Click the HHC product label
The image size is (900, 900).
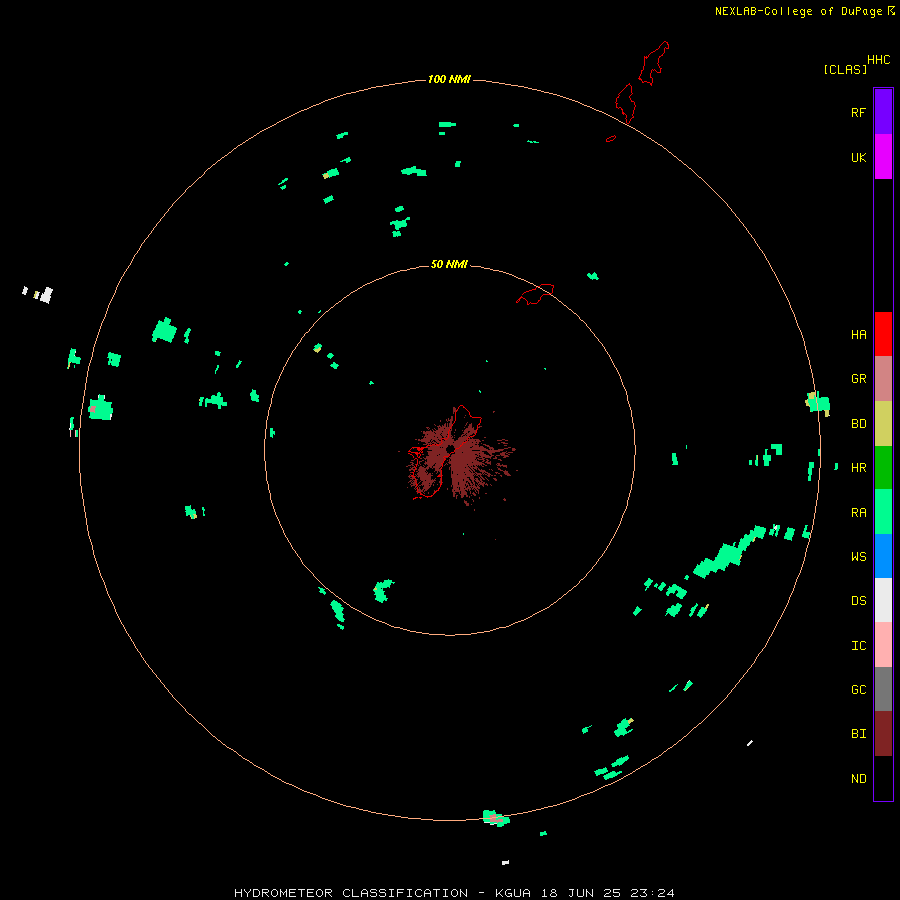(878, 60)
